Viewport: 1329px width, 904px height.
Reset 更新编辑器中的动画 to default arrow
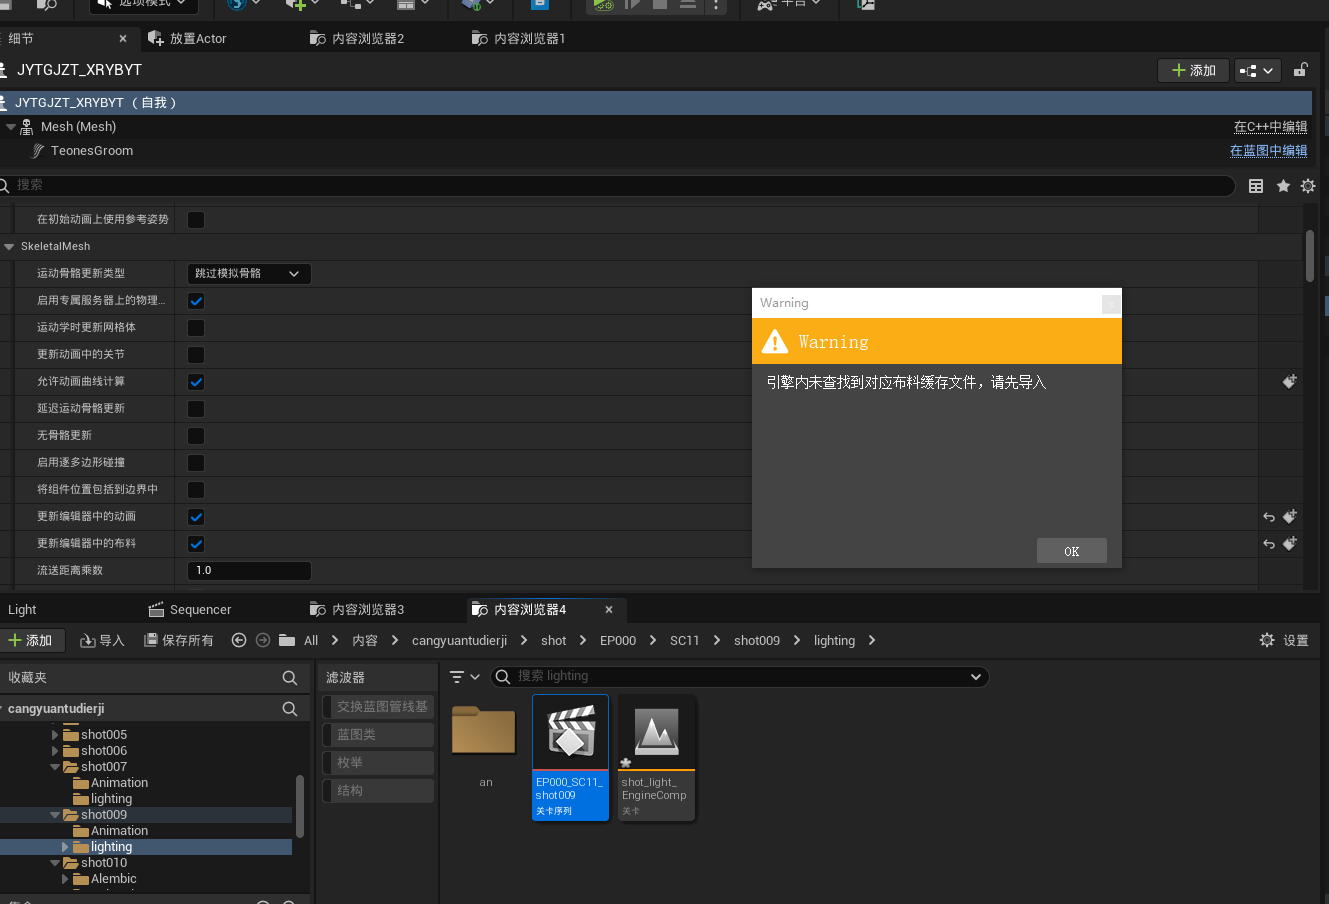(x=1269, y=517)
